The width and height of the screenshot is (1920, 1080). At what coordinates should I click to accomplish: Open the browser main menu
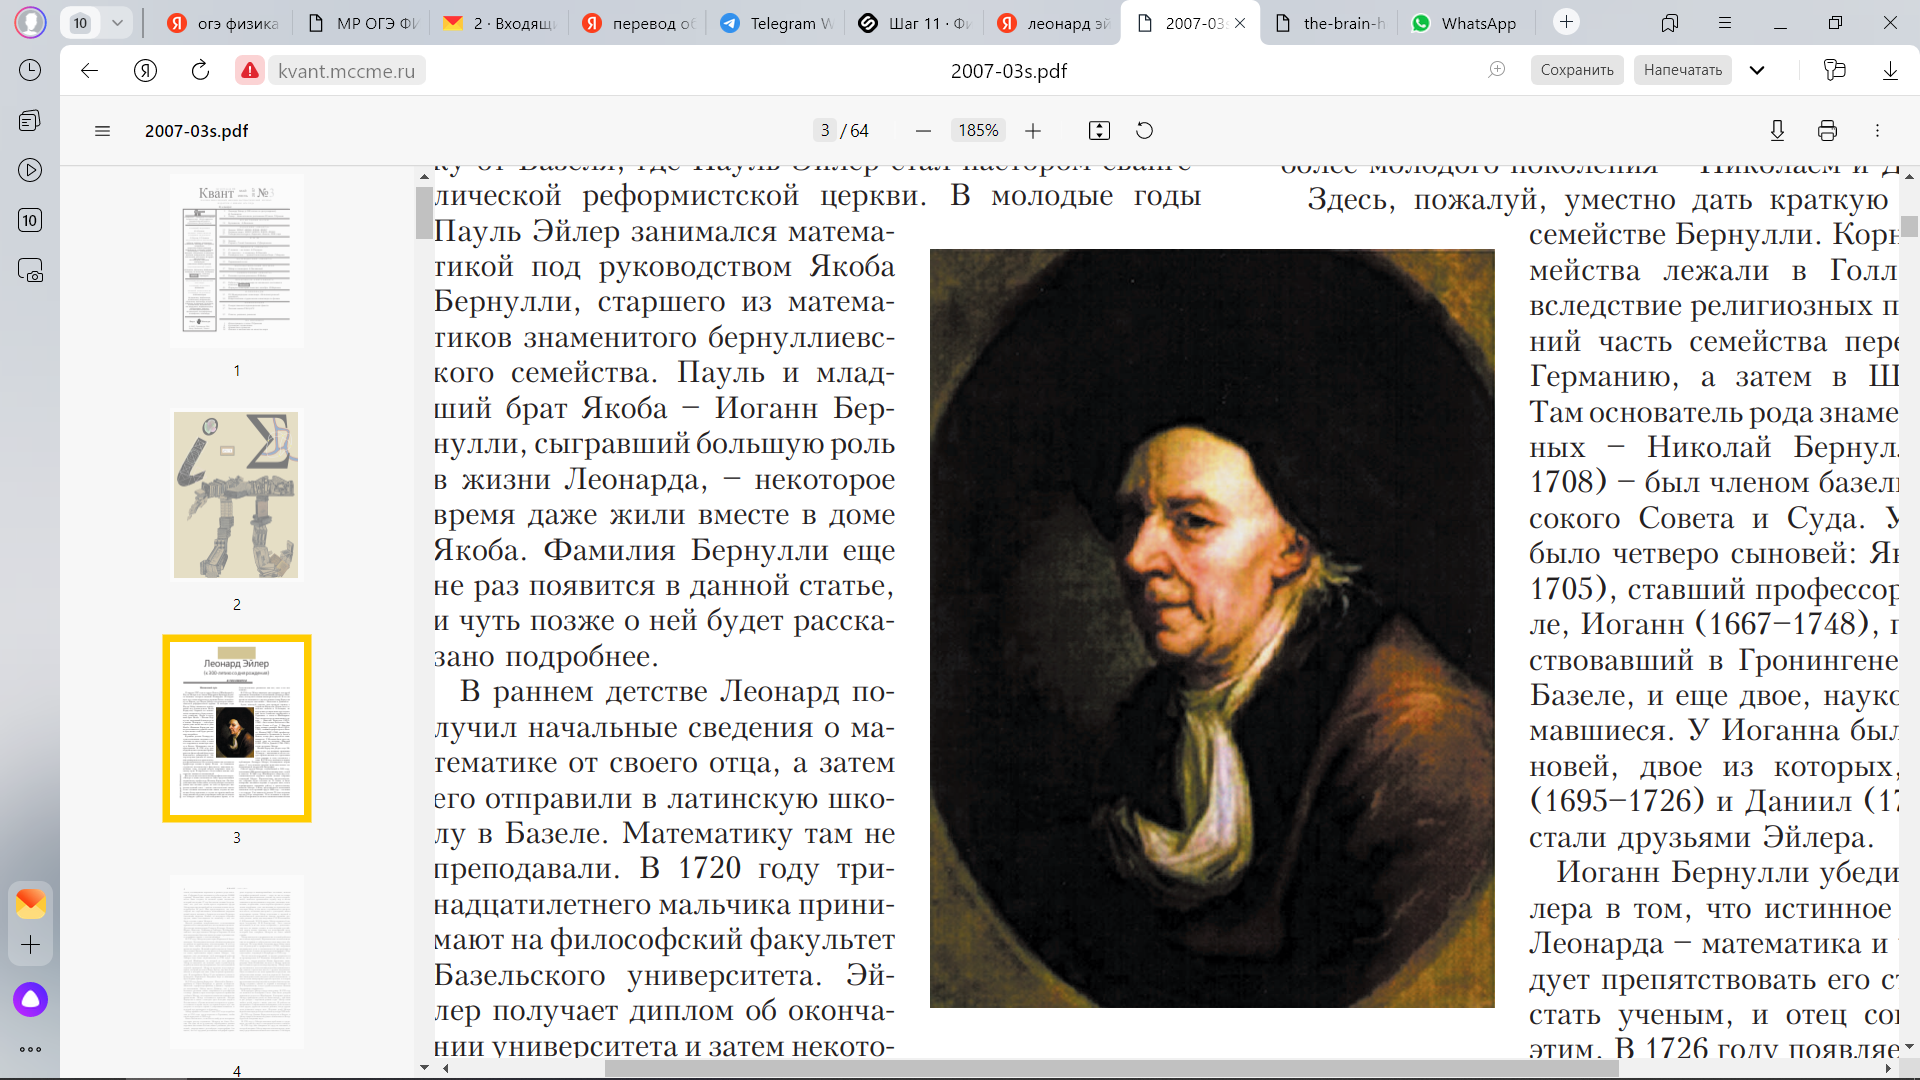coord(1725,23)
